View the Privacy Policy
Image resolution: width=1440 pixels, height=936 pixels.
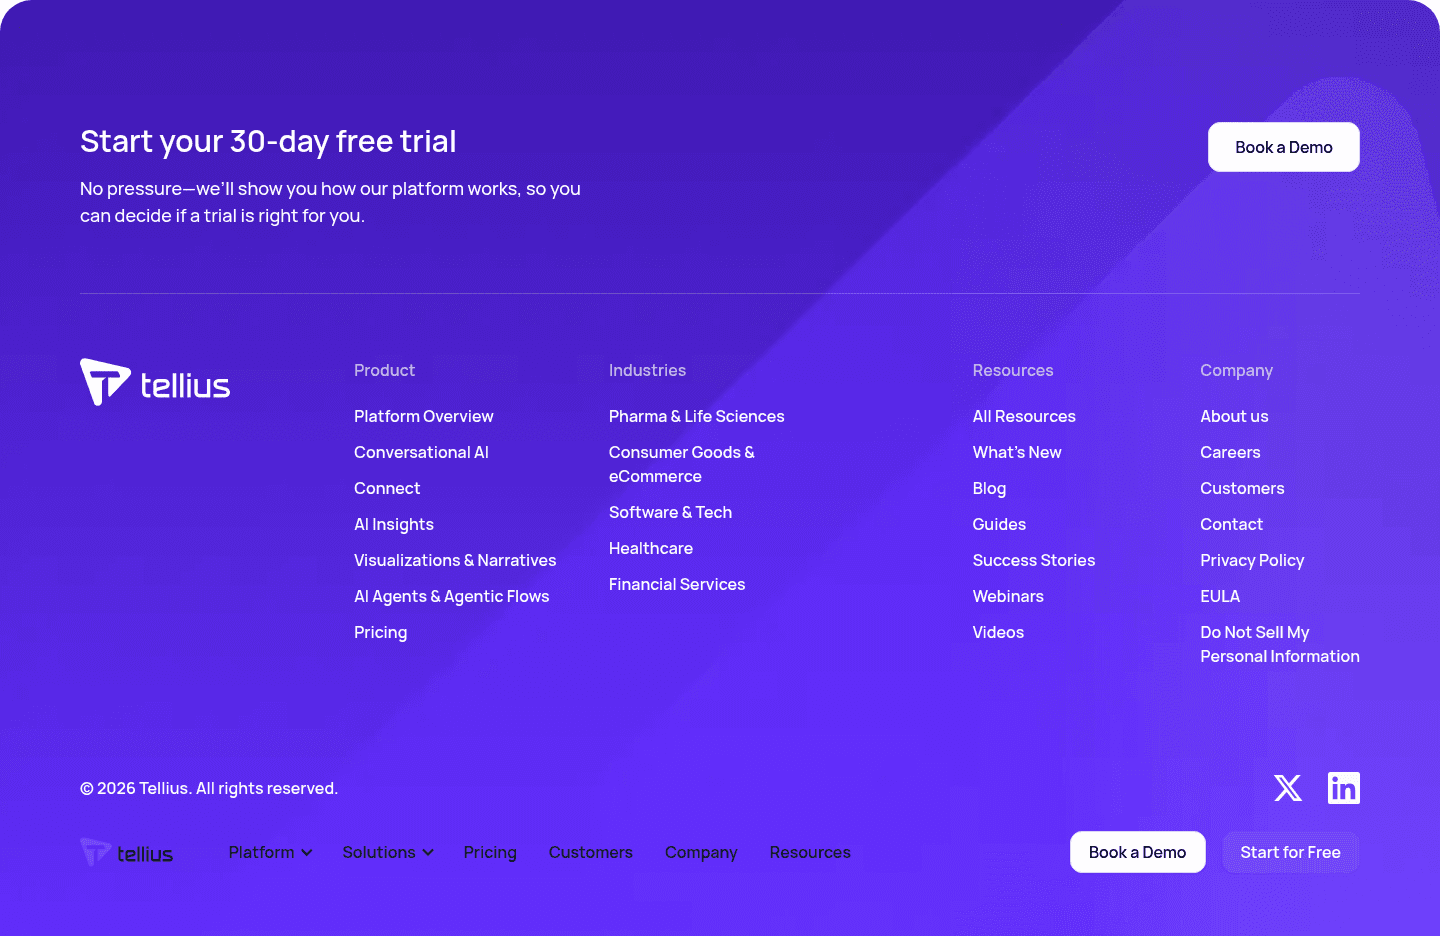click(1252, 560)
